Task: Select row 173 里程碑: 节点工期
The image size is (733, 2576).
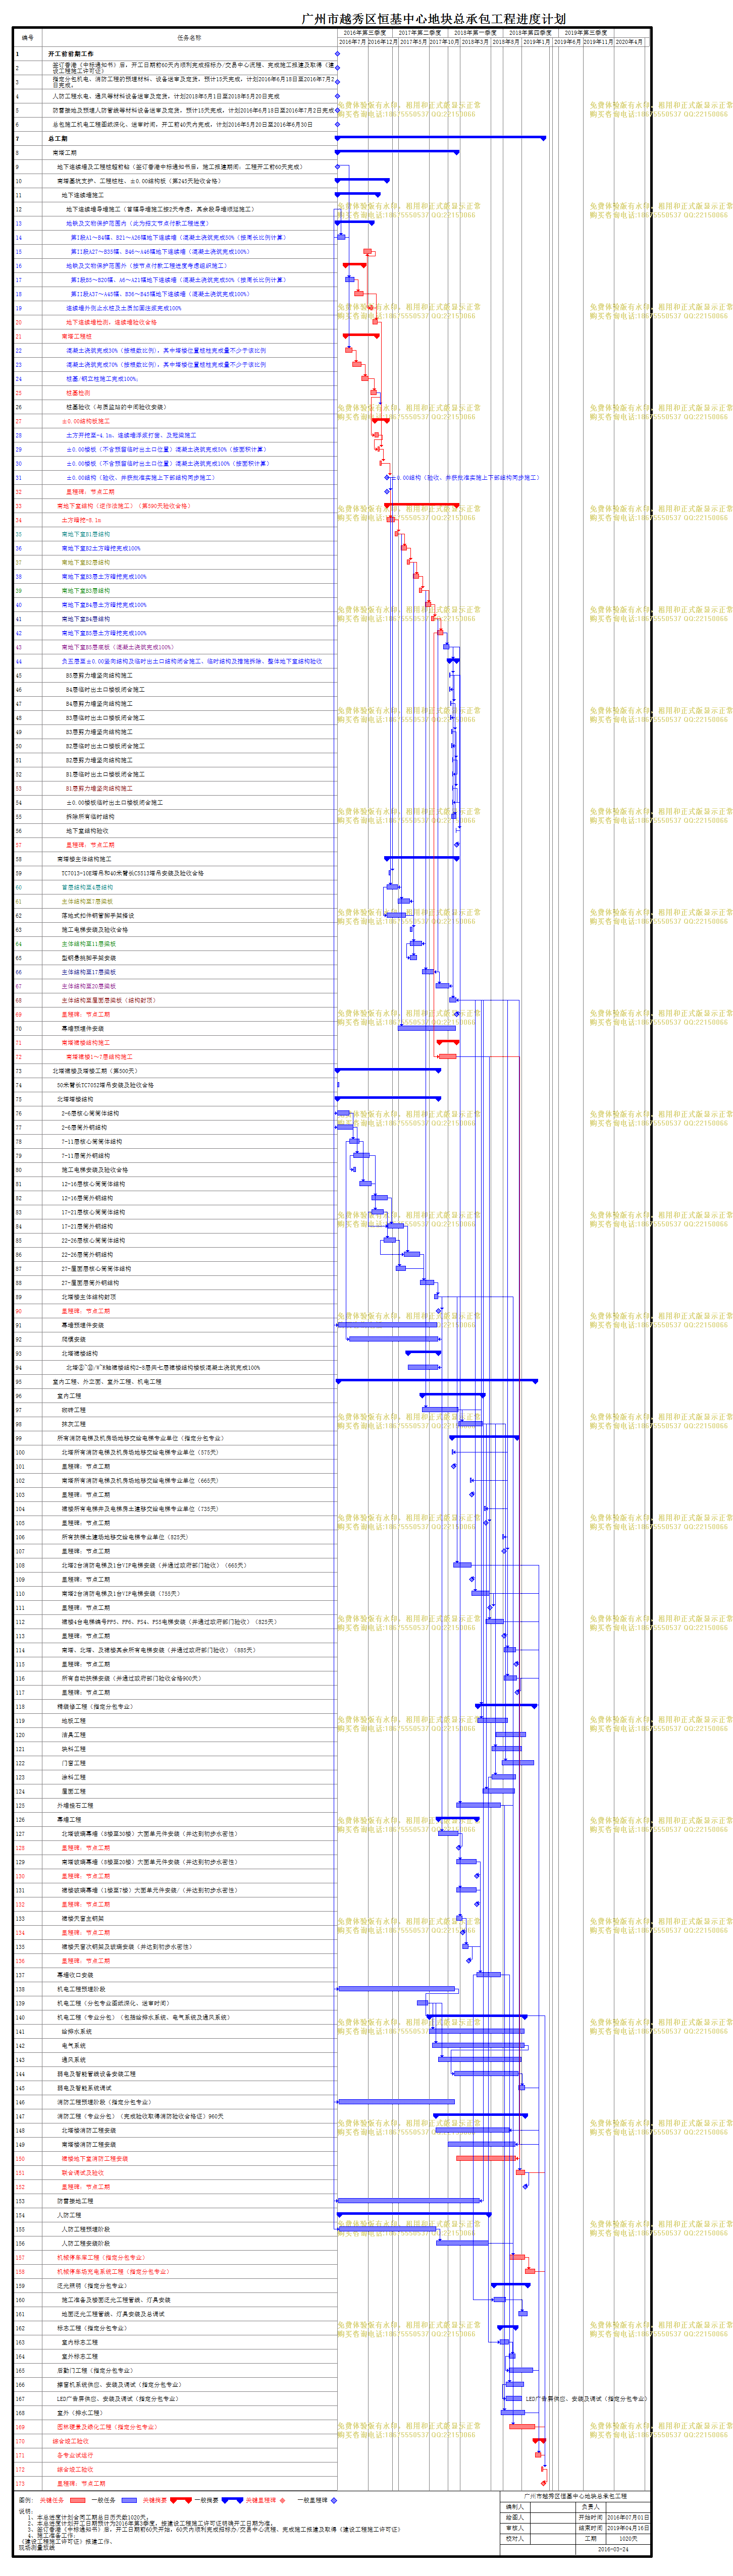Action: [175, 2483]
